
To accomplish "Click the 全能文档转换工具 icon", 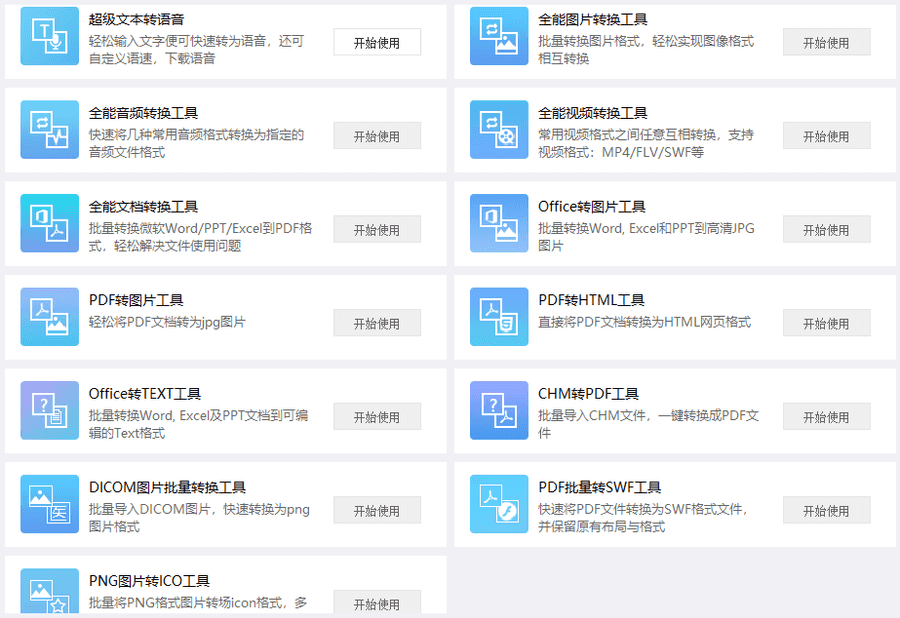I will pos(49,223).
